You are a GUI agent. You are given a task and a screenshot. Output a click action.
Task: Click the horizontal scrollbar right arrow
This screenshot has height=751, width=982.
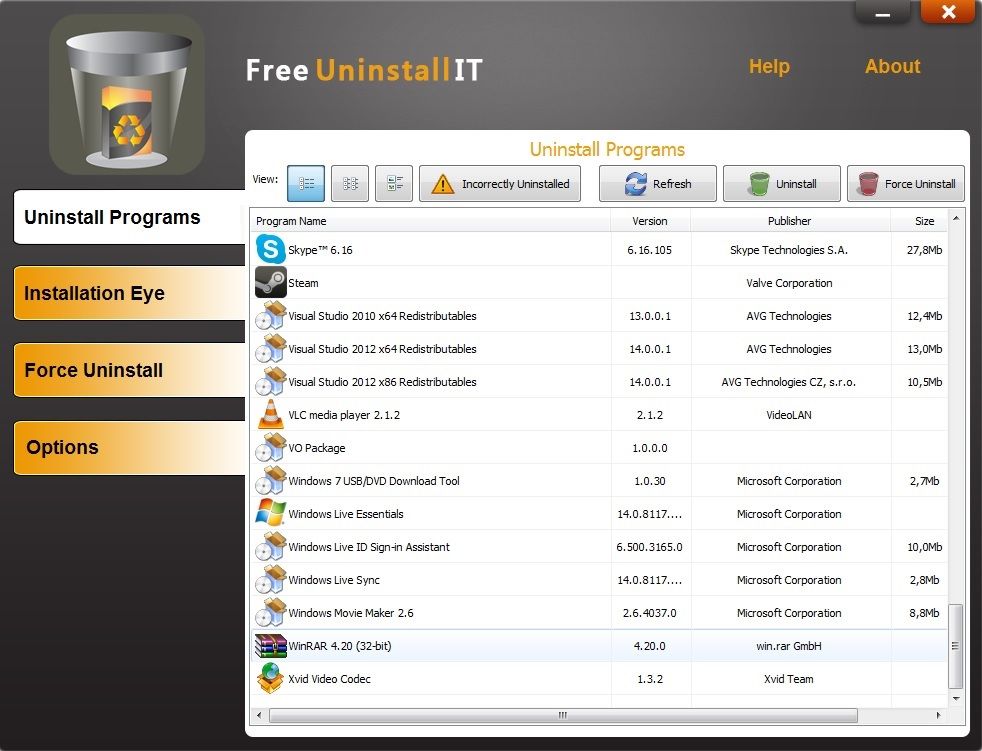tap(938, 715)
